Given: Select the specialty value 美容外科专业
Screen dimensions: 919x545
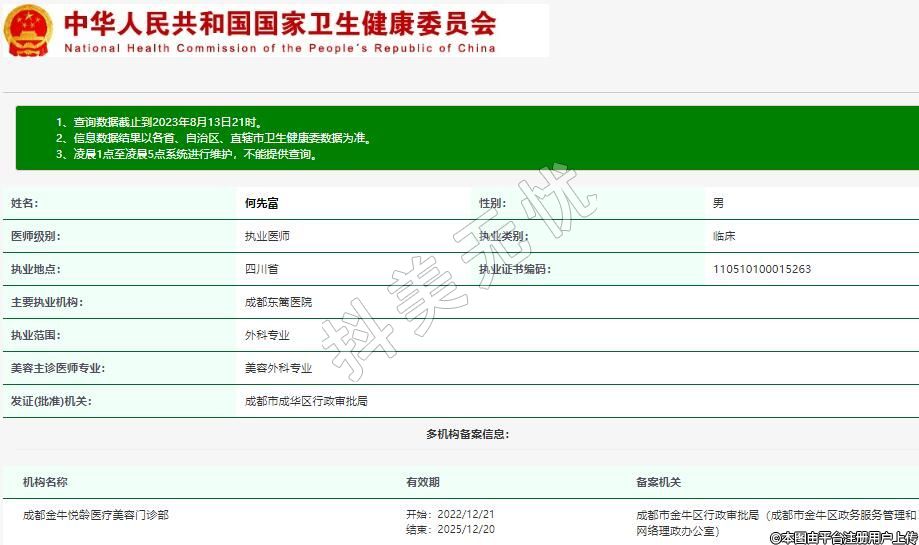Looking at the screenshot, I should coord(279,368).
